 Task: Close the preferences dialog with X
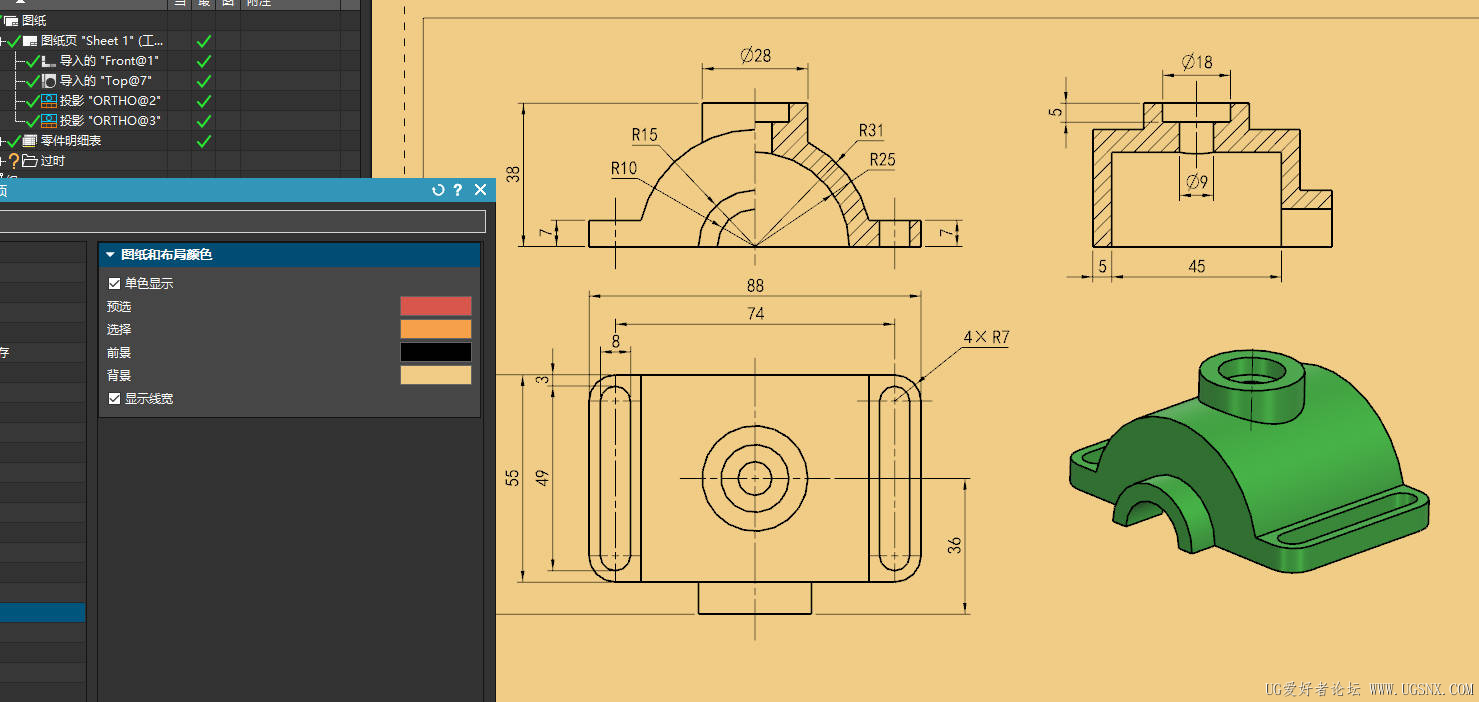pos(480,190)
